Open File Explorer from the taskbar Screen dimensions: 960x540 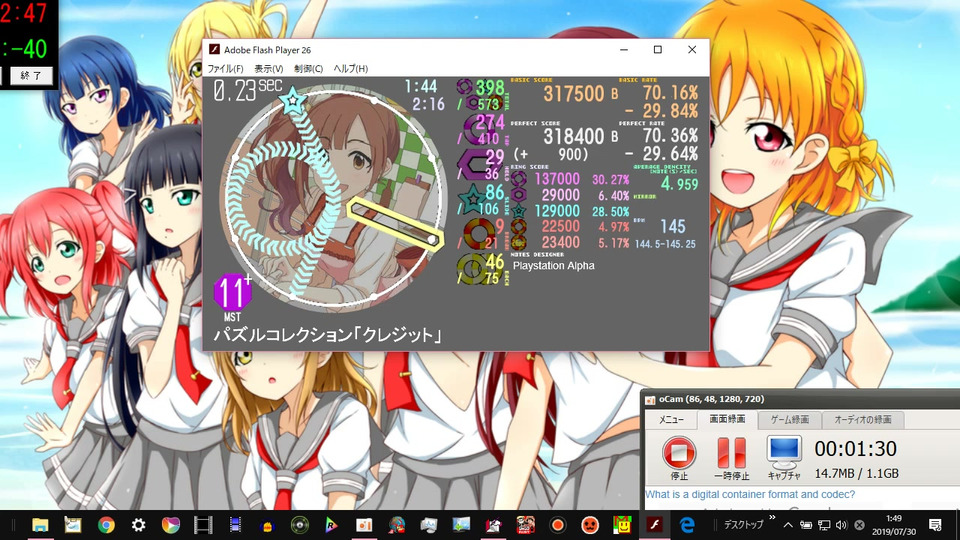click(40, 525)
